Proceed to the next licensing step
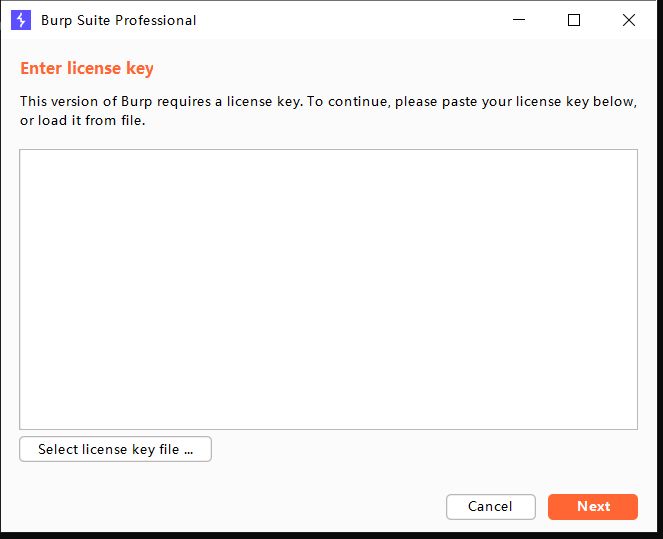This screenshot has width=663, height=539. (x=593, y=507)
